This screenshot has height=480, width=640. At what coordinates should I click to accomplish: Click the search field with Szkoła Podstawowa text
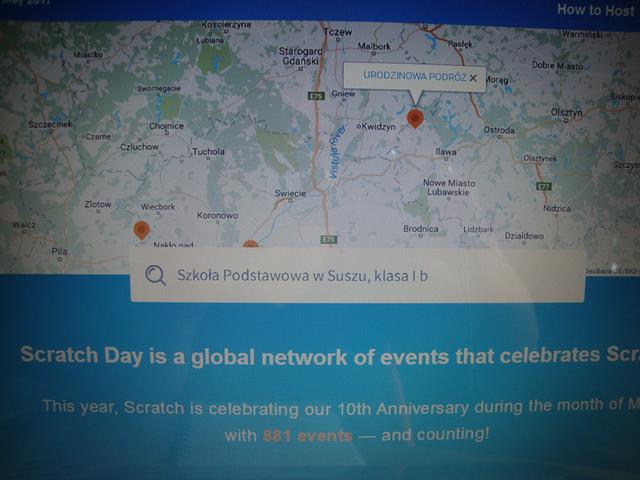(x=357, y=275)
